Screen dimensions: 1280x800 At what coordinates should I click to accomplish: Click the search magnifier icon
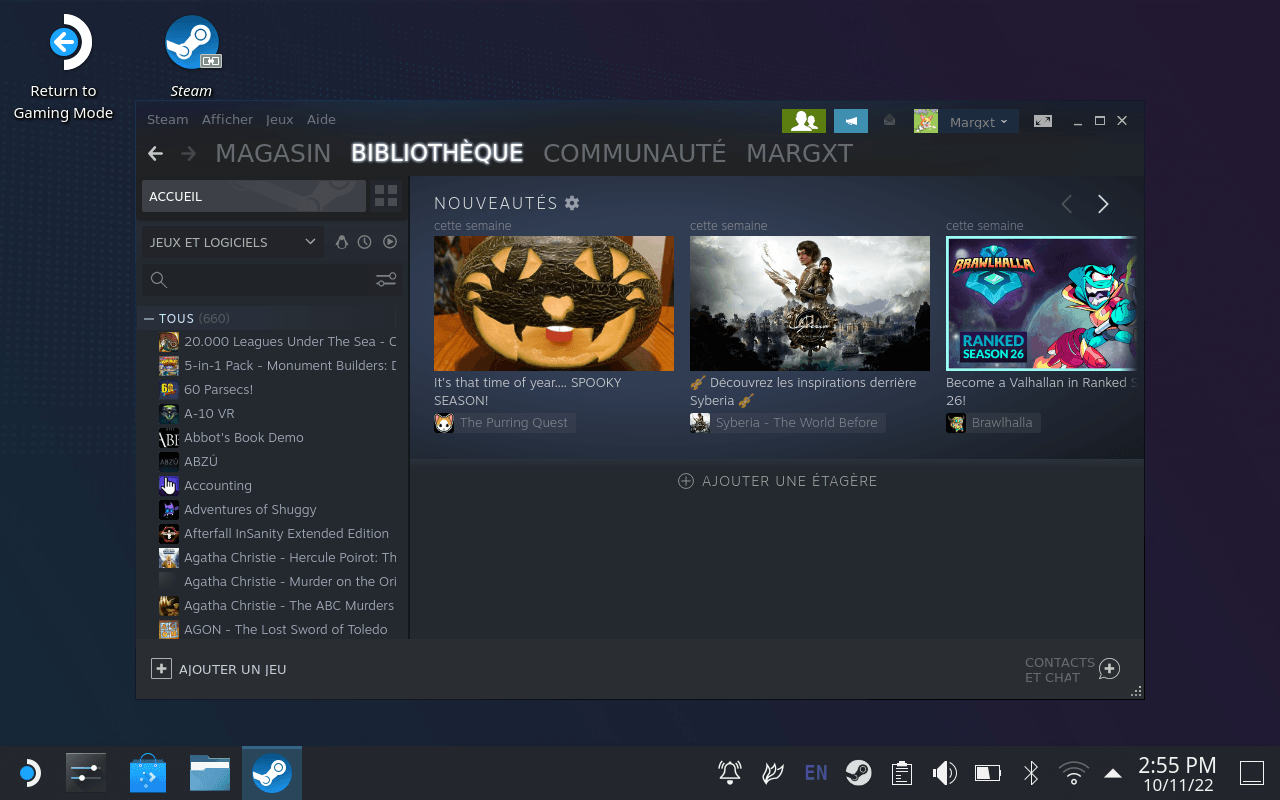[158, 280]
